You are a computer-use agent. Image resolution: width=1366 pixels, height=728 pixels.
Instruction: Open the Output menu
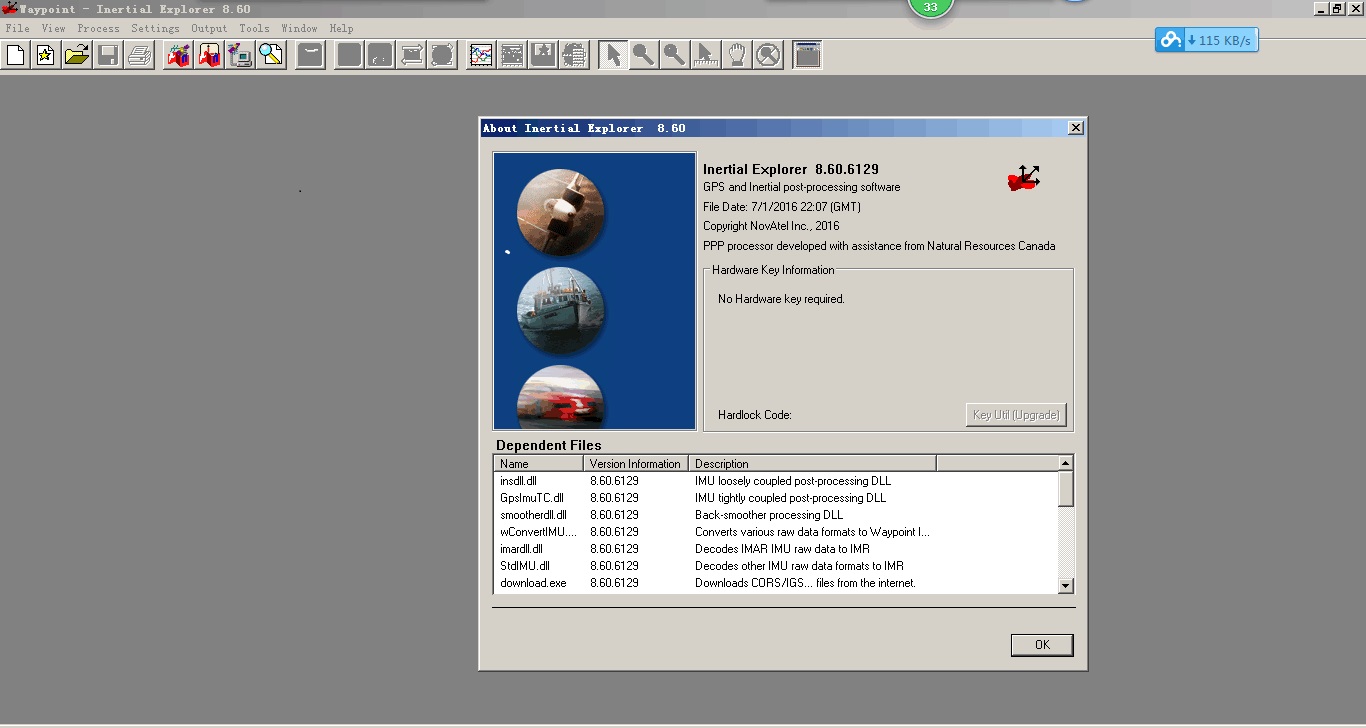[x=209, y=28]
